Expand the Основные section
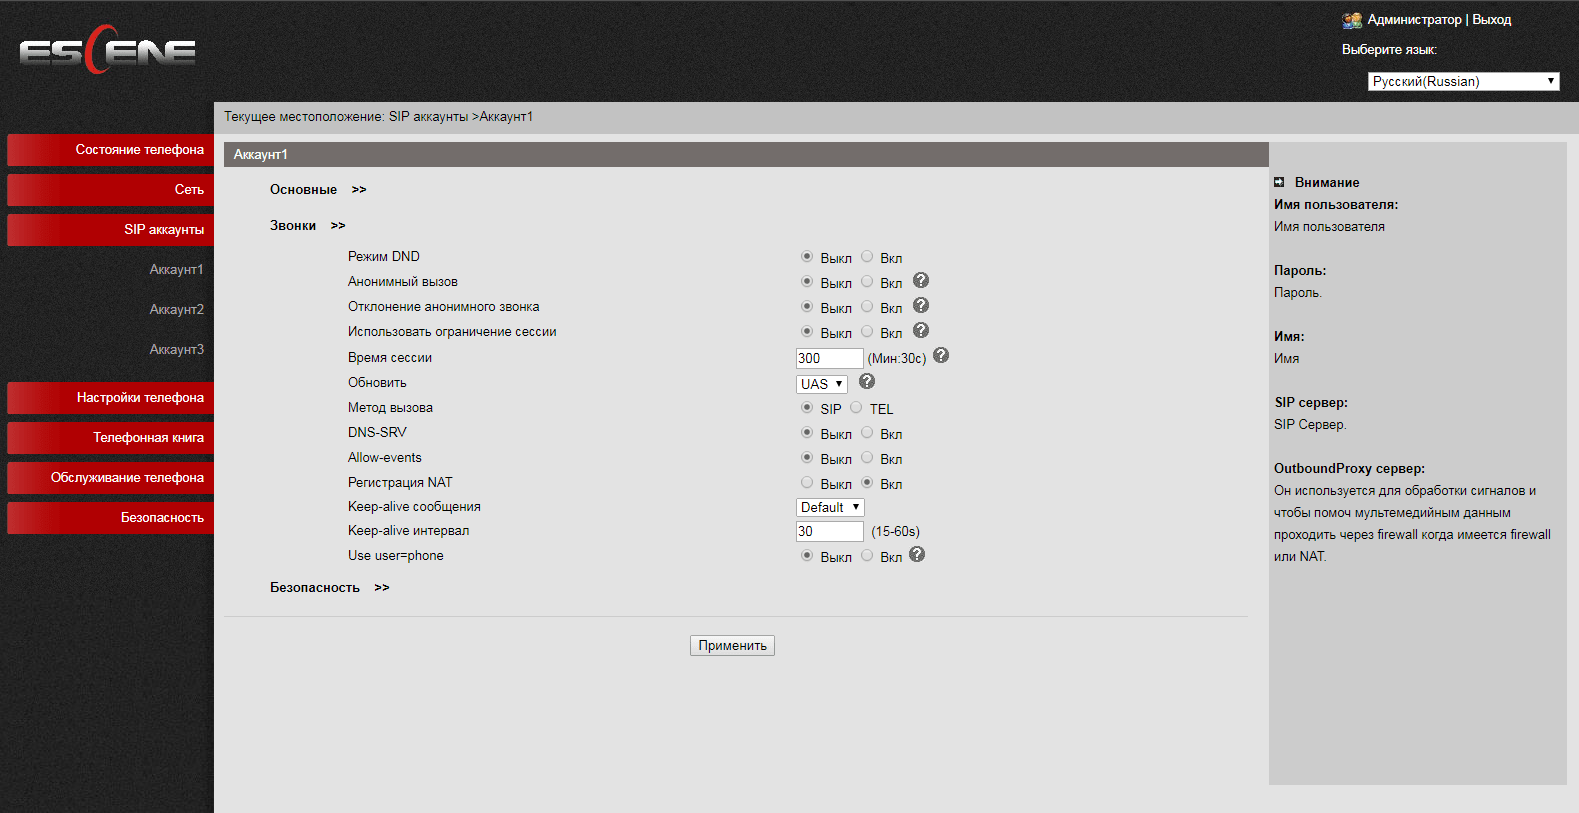This screenshot has height=813, width=1579. pos(318,189)
